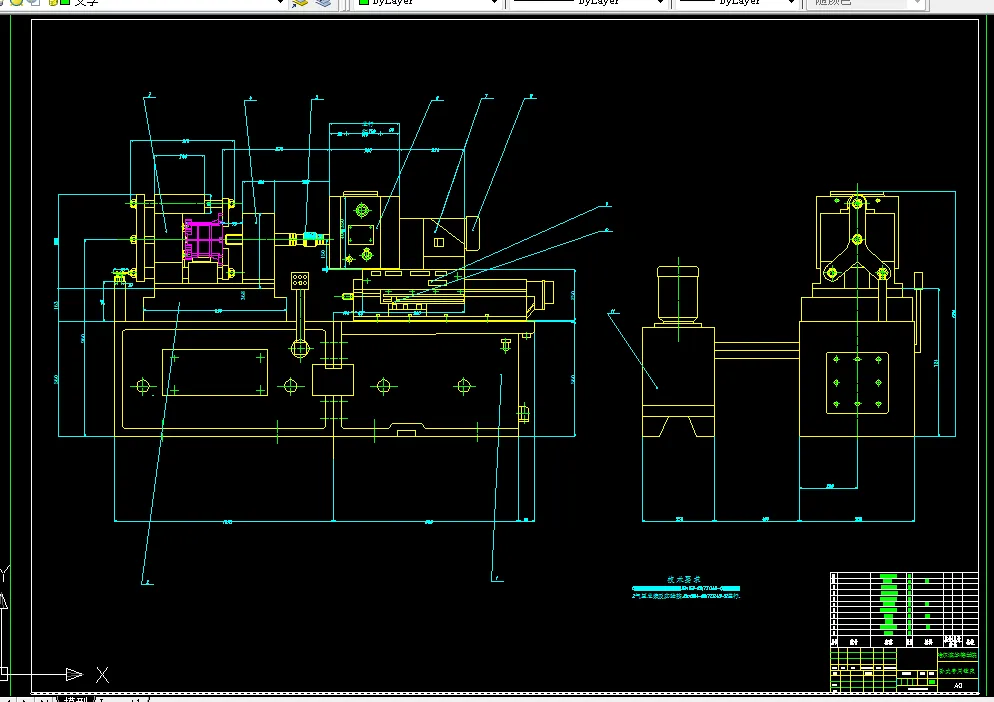This screenshot has width=994, height=702.
Task: Toggle freeze sun icon of 文字 layer
Action: tap(17, 3)
